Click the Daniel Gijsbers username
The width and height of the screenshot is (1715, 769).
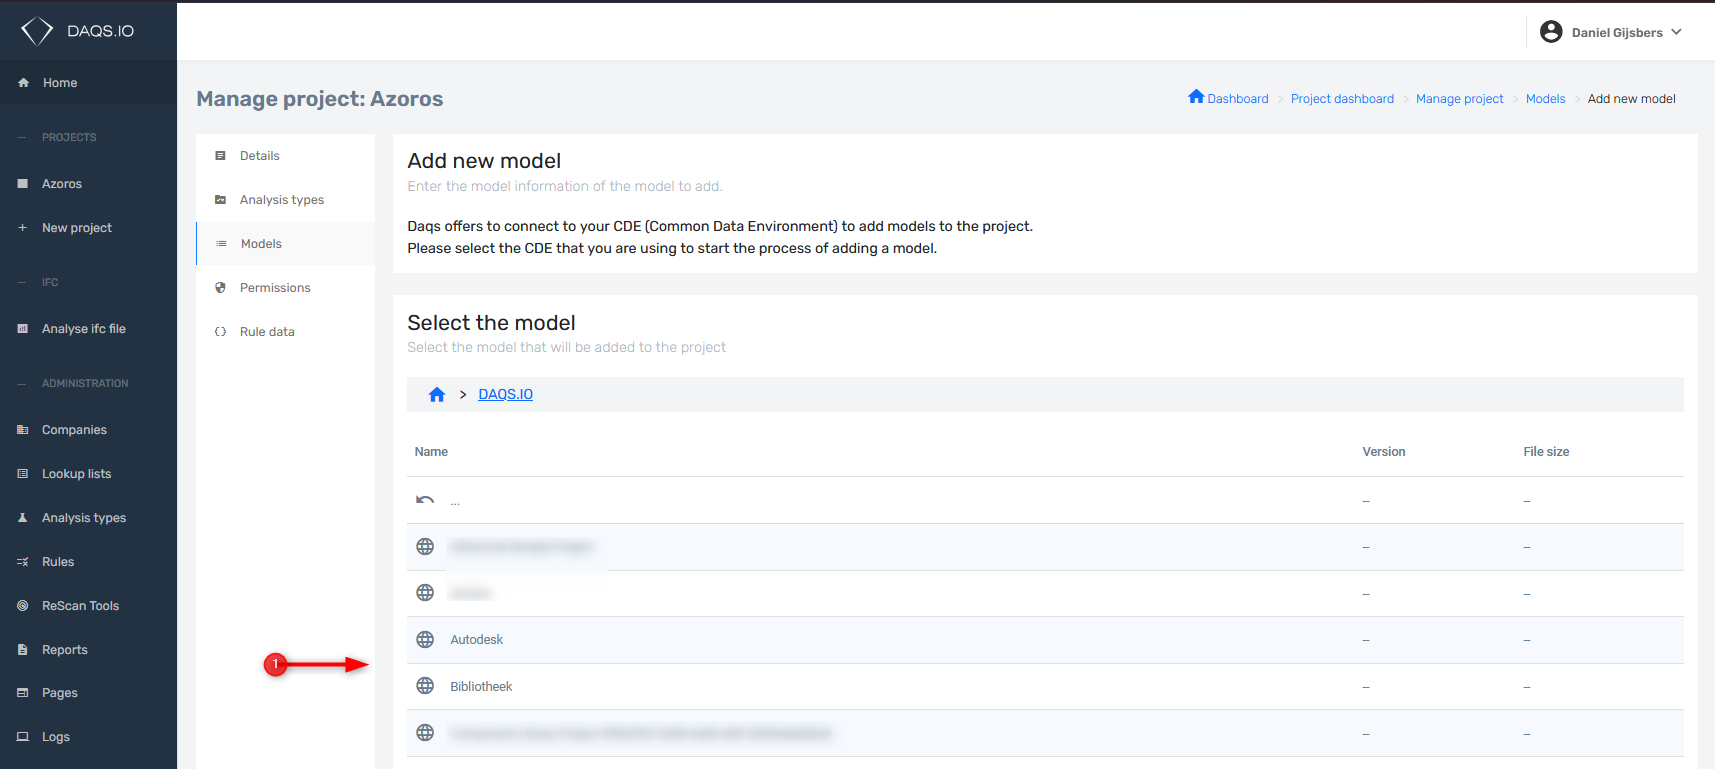[1617, 33]
